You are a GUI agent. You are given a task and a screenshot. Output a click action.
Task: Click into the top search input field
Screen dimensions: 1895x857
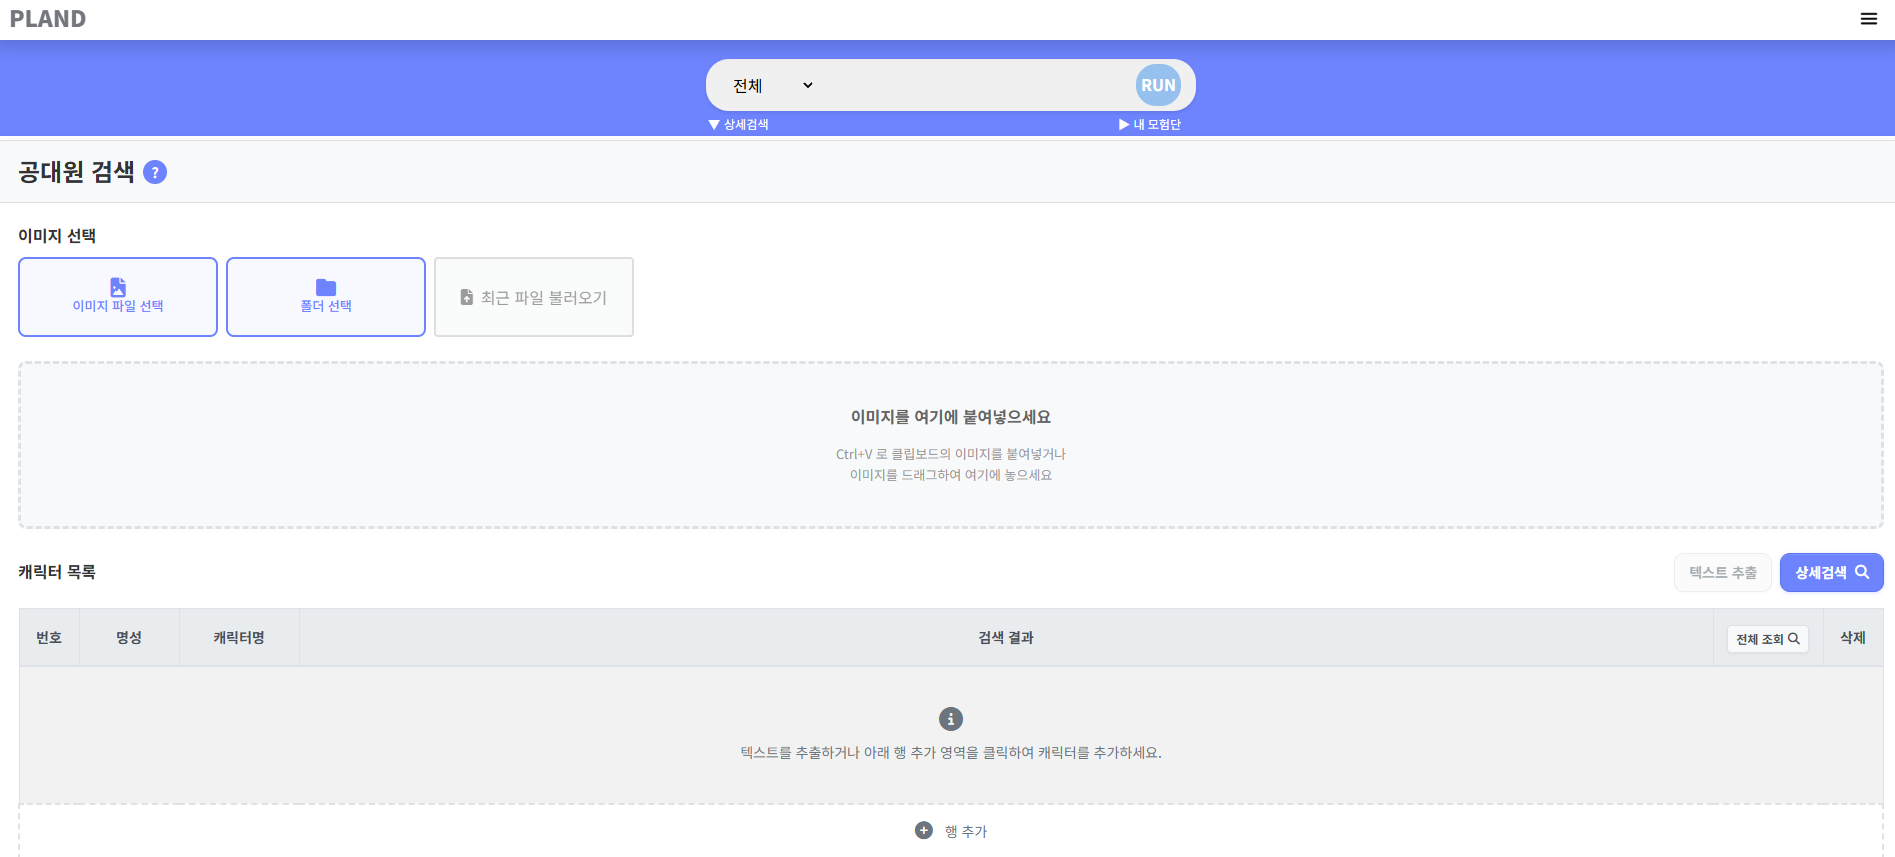(x=975, y=86)
